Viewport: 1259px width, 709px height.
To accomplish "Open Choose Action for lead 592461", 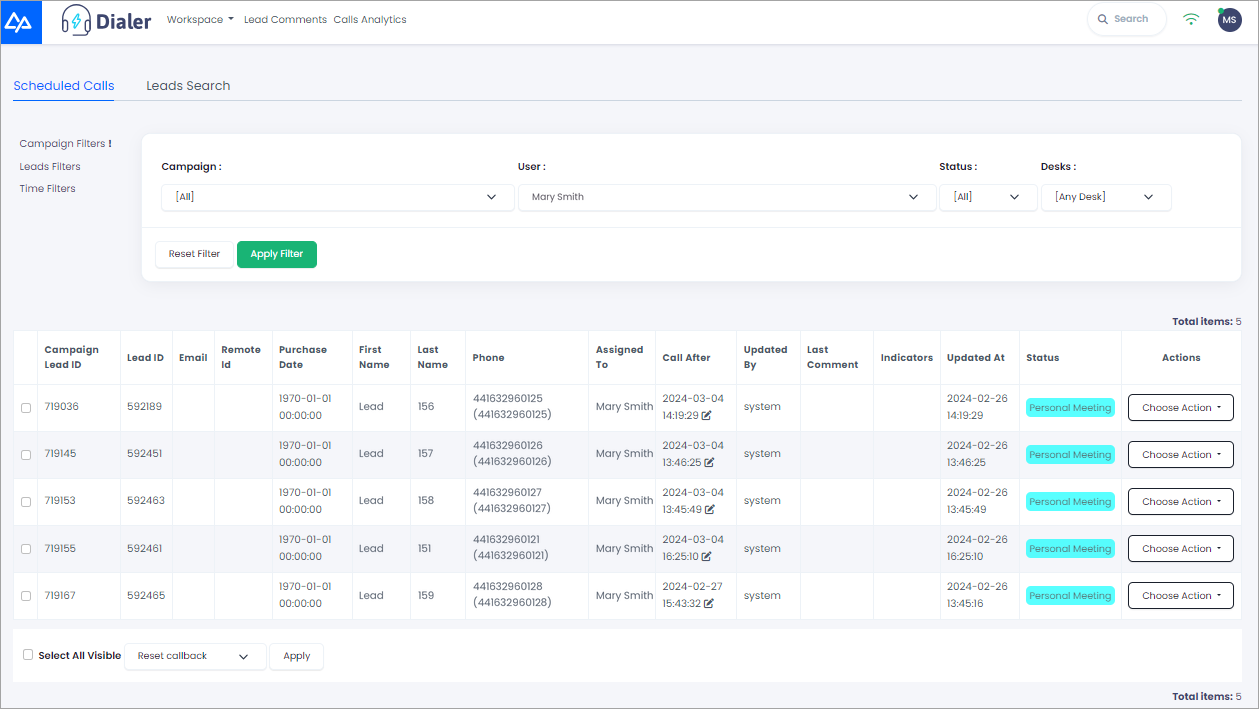I will click(x=1181, y=549).
